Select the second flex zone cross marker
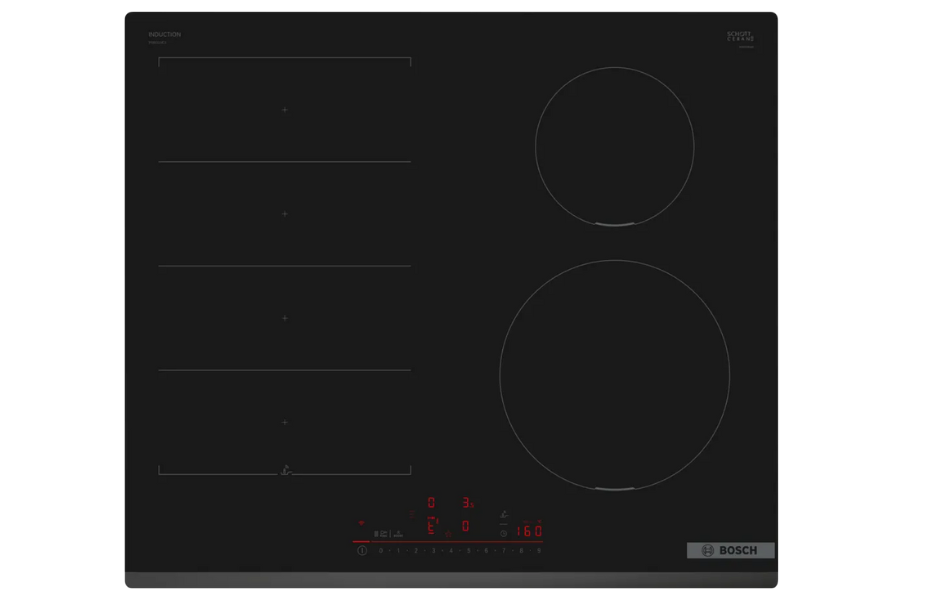The height and width of the screenshot is (600, 935). (285, 214)
